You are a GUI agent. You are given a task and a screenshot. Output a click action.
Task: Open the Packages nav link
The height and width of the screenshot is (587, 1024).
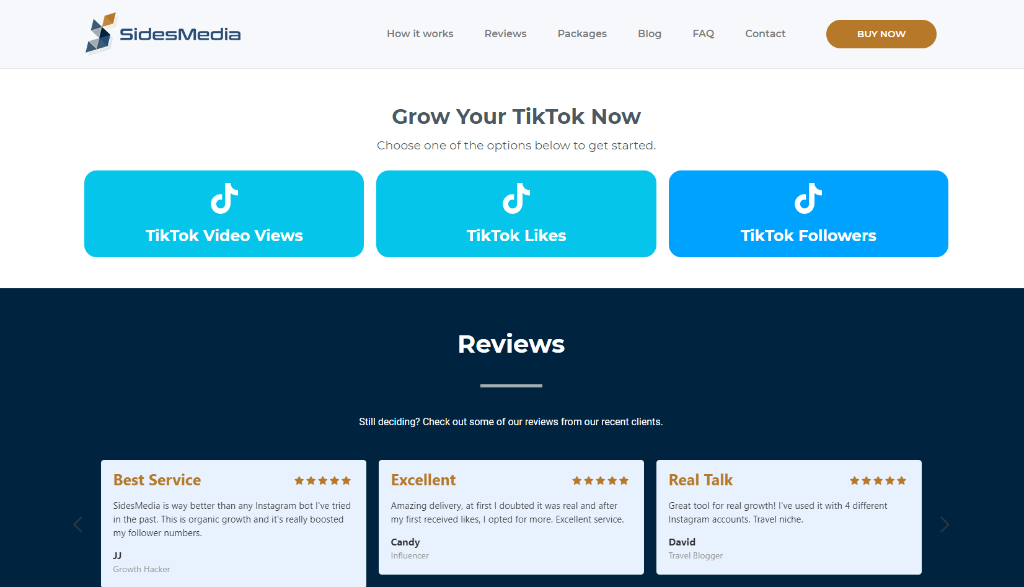pos(582,34)
